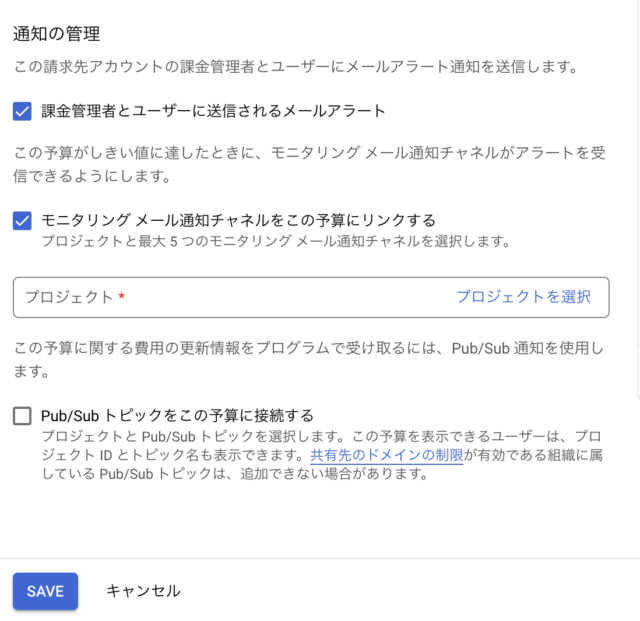Click the red required asterisk beside プロジェクト
640x621 pixels.
click(122, 297)
